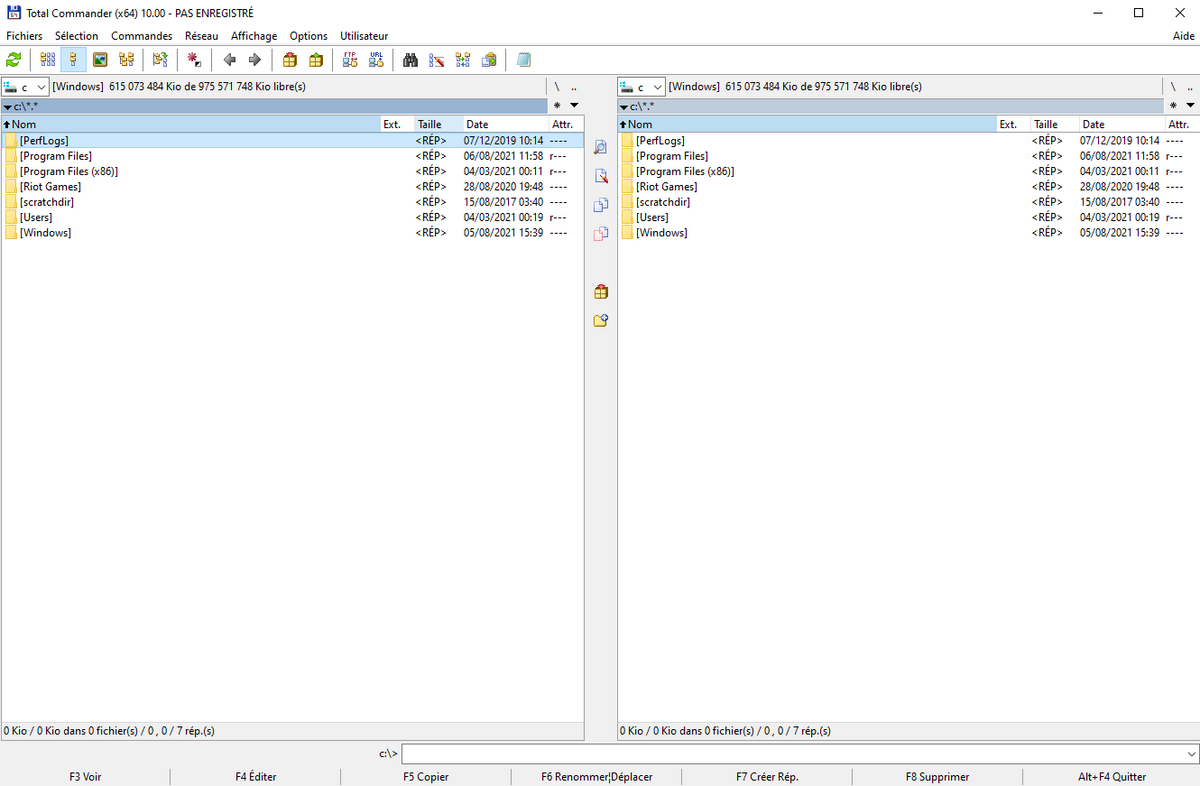Viewport: 1200px width, 786px height.
Task: Open the Fichiers menu
Action: pyautogui.click(x=24, y=36)
